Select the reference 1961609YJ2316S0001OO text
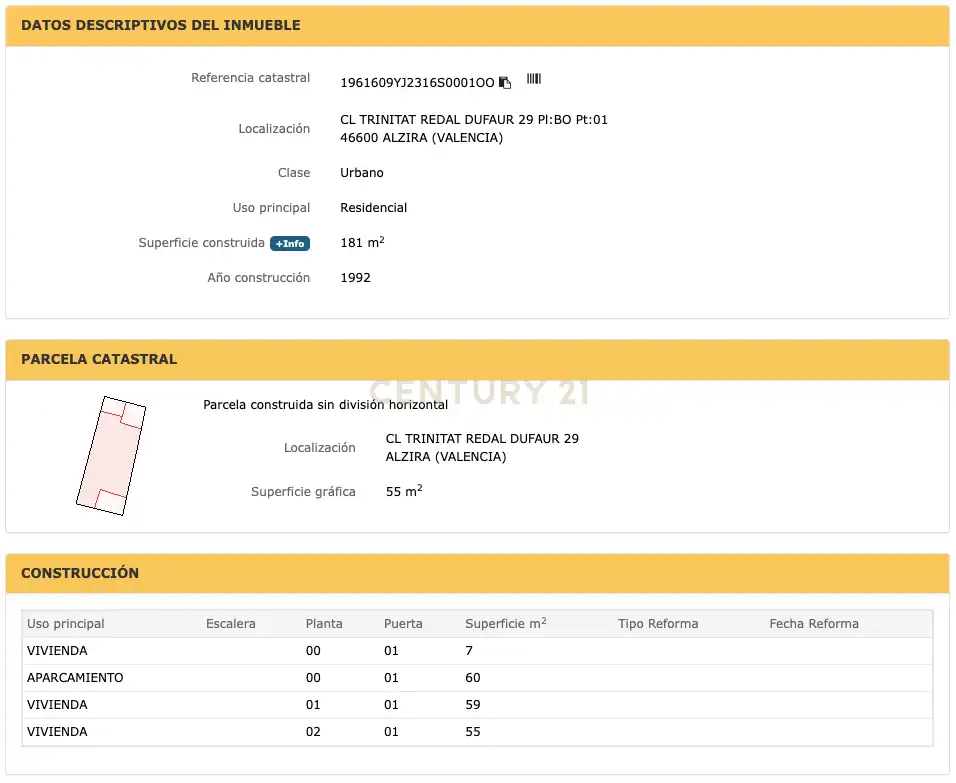Screen dimensions: 956x783 click(x=417, y=83)
